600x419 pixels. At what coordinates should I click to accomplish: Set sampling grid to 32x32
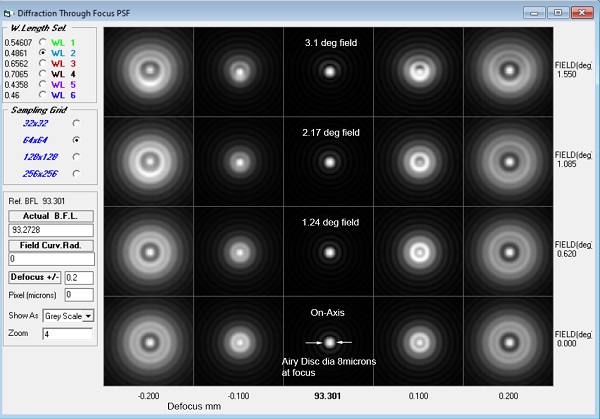[76, 122]
